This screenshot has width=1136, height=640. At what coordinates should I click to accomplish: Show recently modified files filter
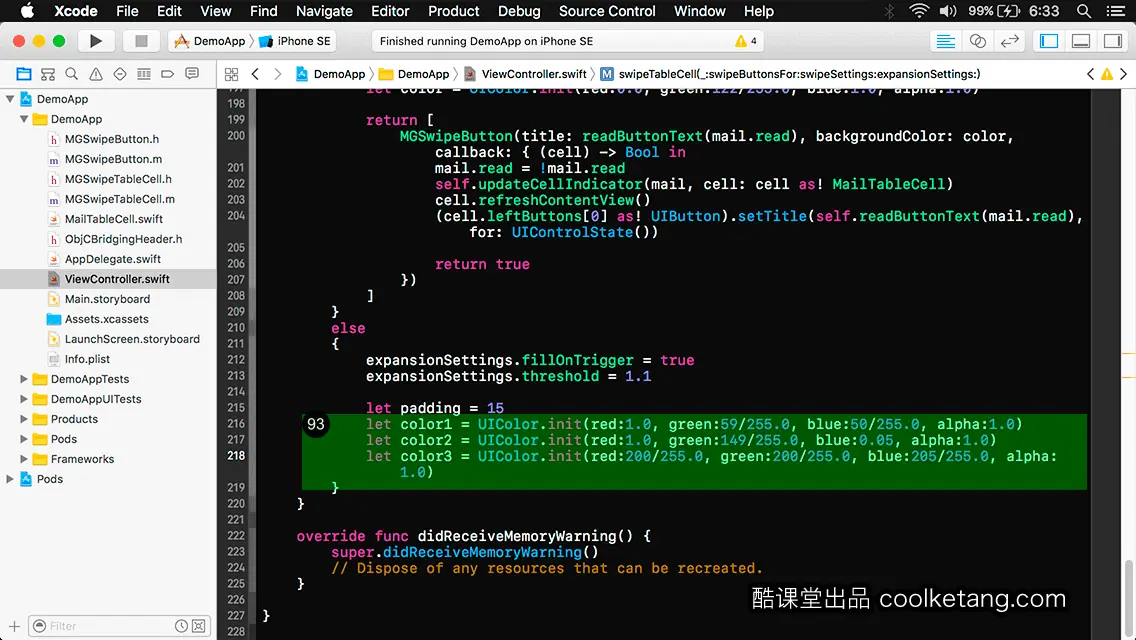(x=181, y=626)
